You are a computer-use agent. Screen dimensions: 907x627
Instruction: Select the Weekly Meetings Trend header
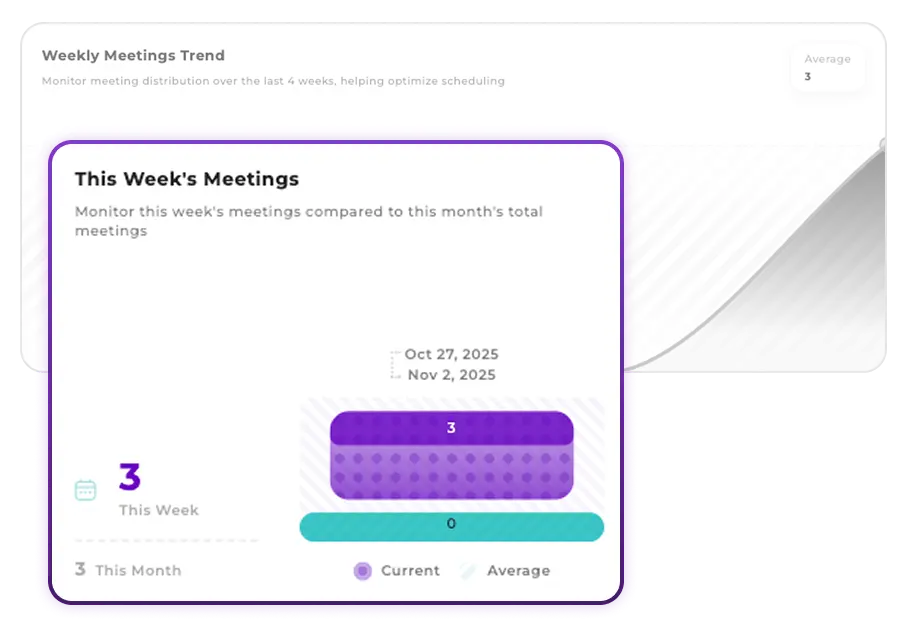[x=133, y=55]
